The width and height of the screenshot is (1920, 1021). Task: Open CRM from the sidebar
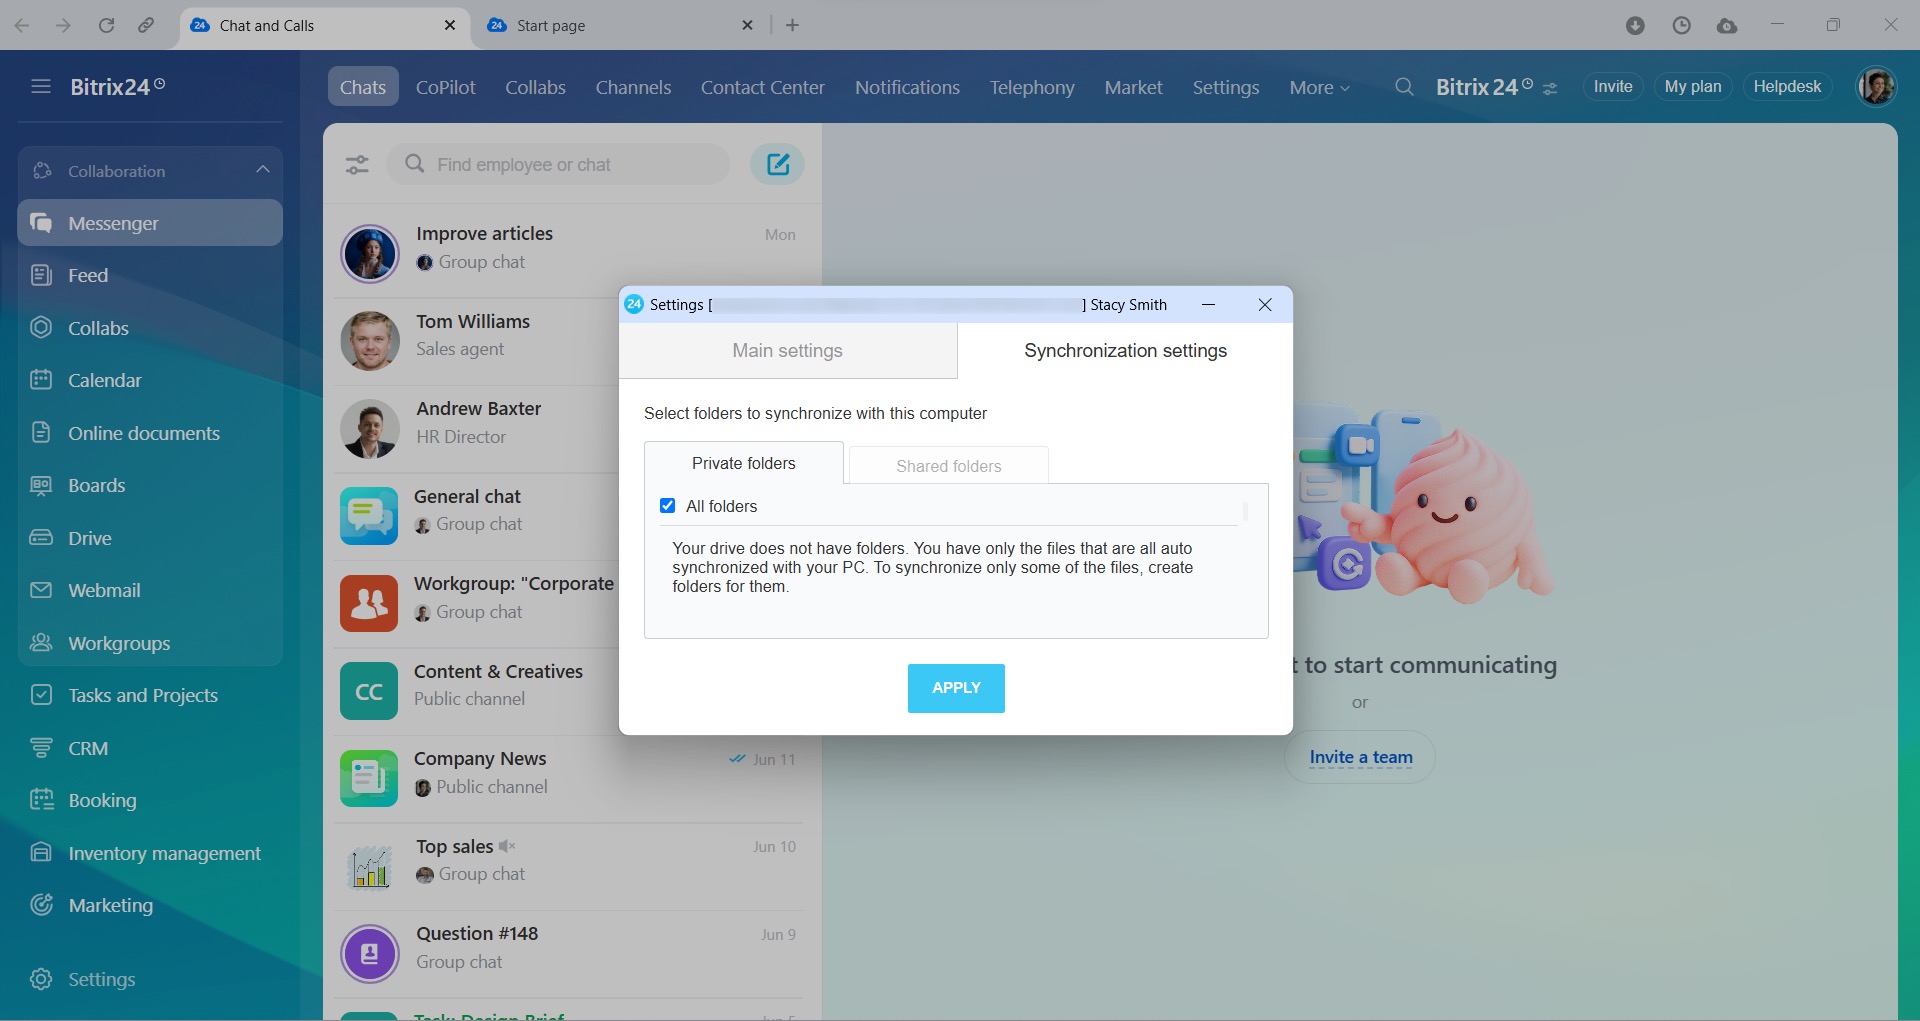click(150, 748)
